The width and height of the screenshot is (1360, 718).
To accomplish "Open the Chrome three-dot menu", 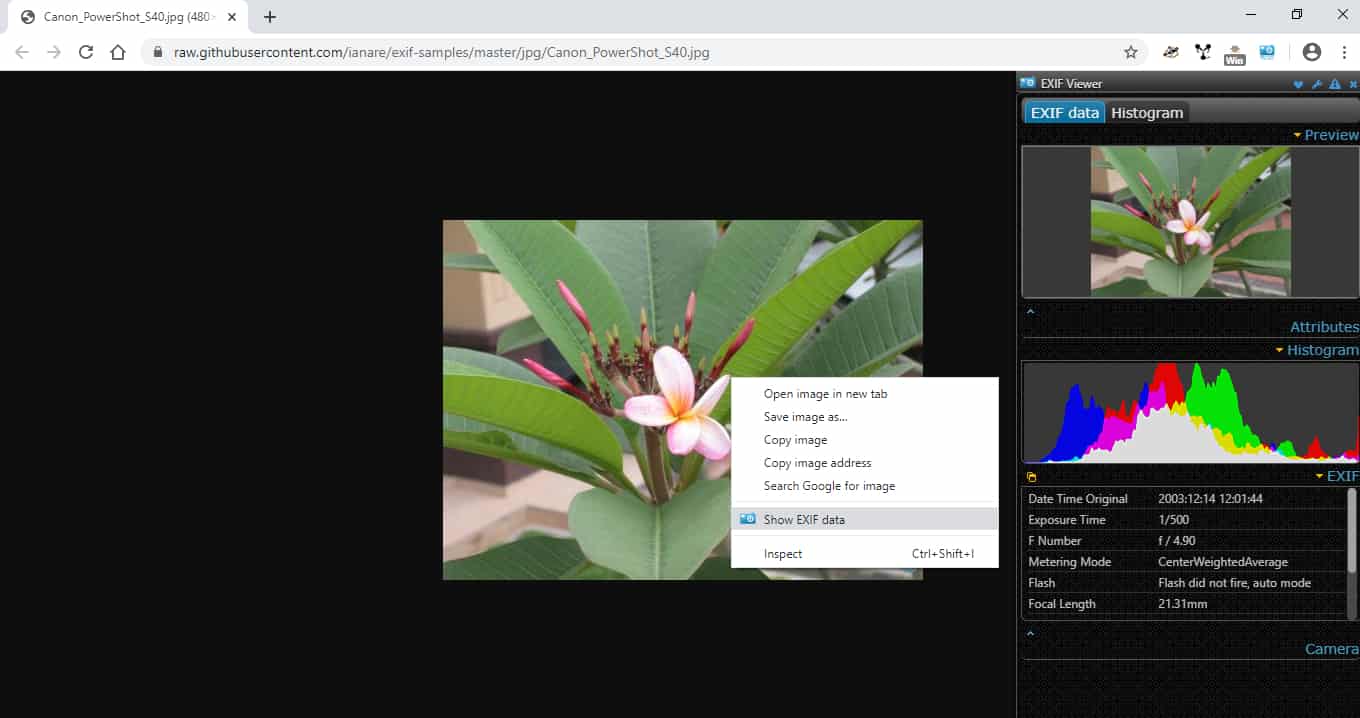I will [x=1343, y=52].
